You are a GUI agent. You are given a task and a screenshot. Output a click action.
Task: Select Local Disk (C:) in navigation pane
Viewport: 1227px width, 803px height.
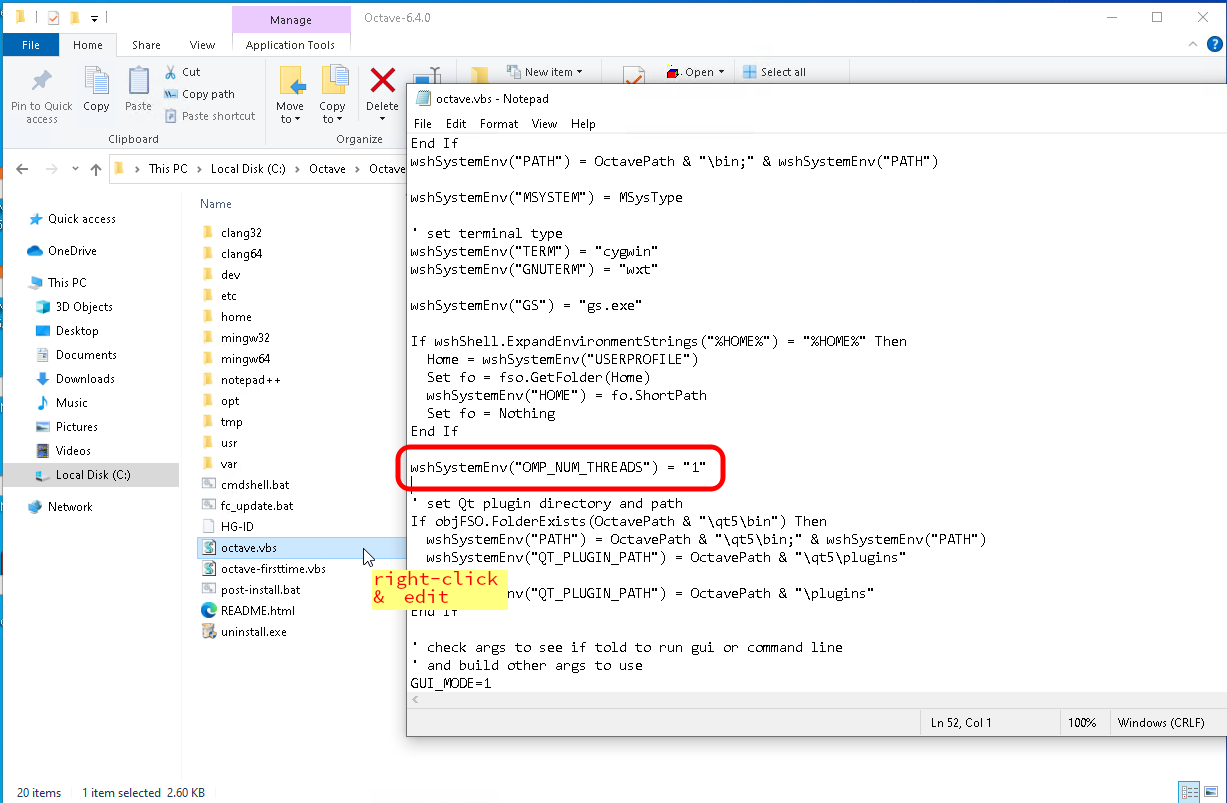tap(91, 475)
